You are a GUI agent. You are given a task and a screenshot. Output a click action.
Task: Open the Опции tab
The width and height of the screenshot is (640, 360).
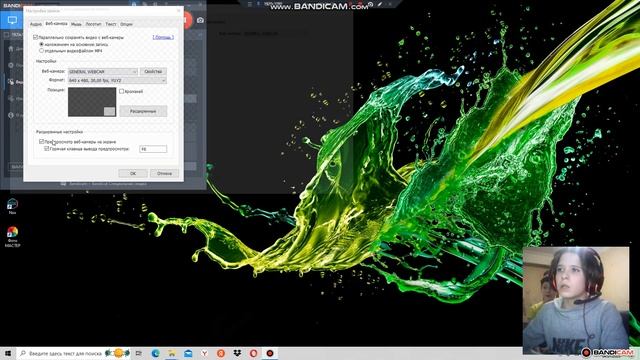tap(126, 24)
